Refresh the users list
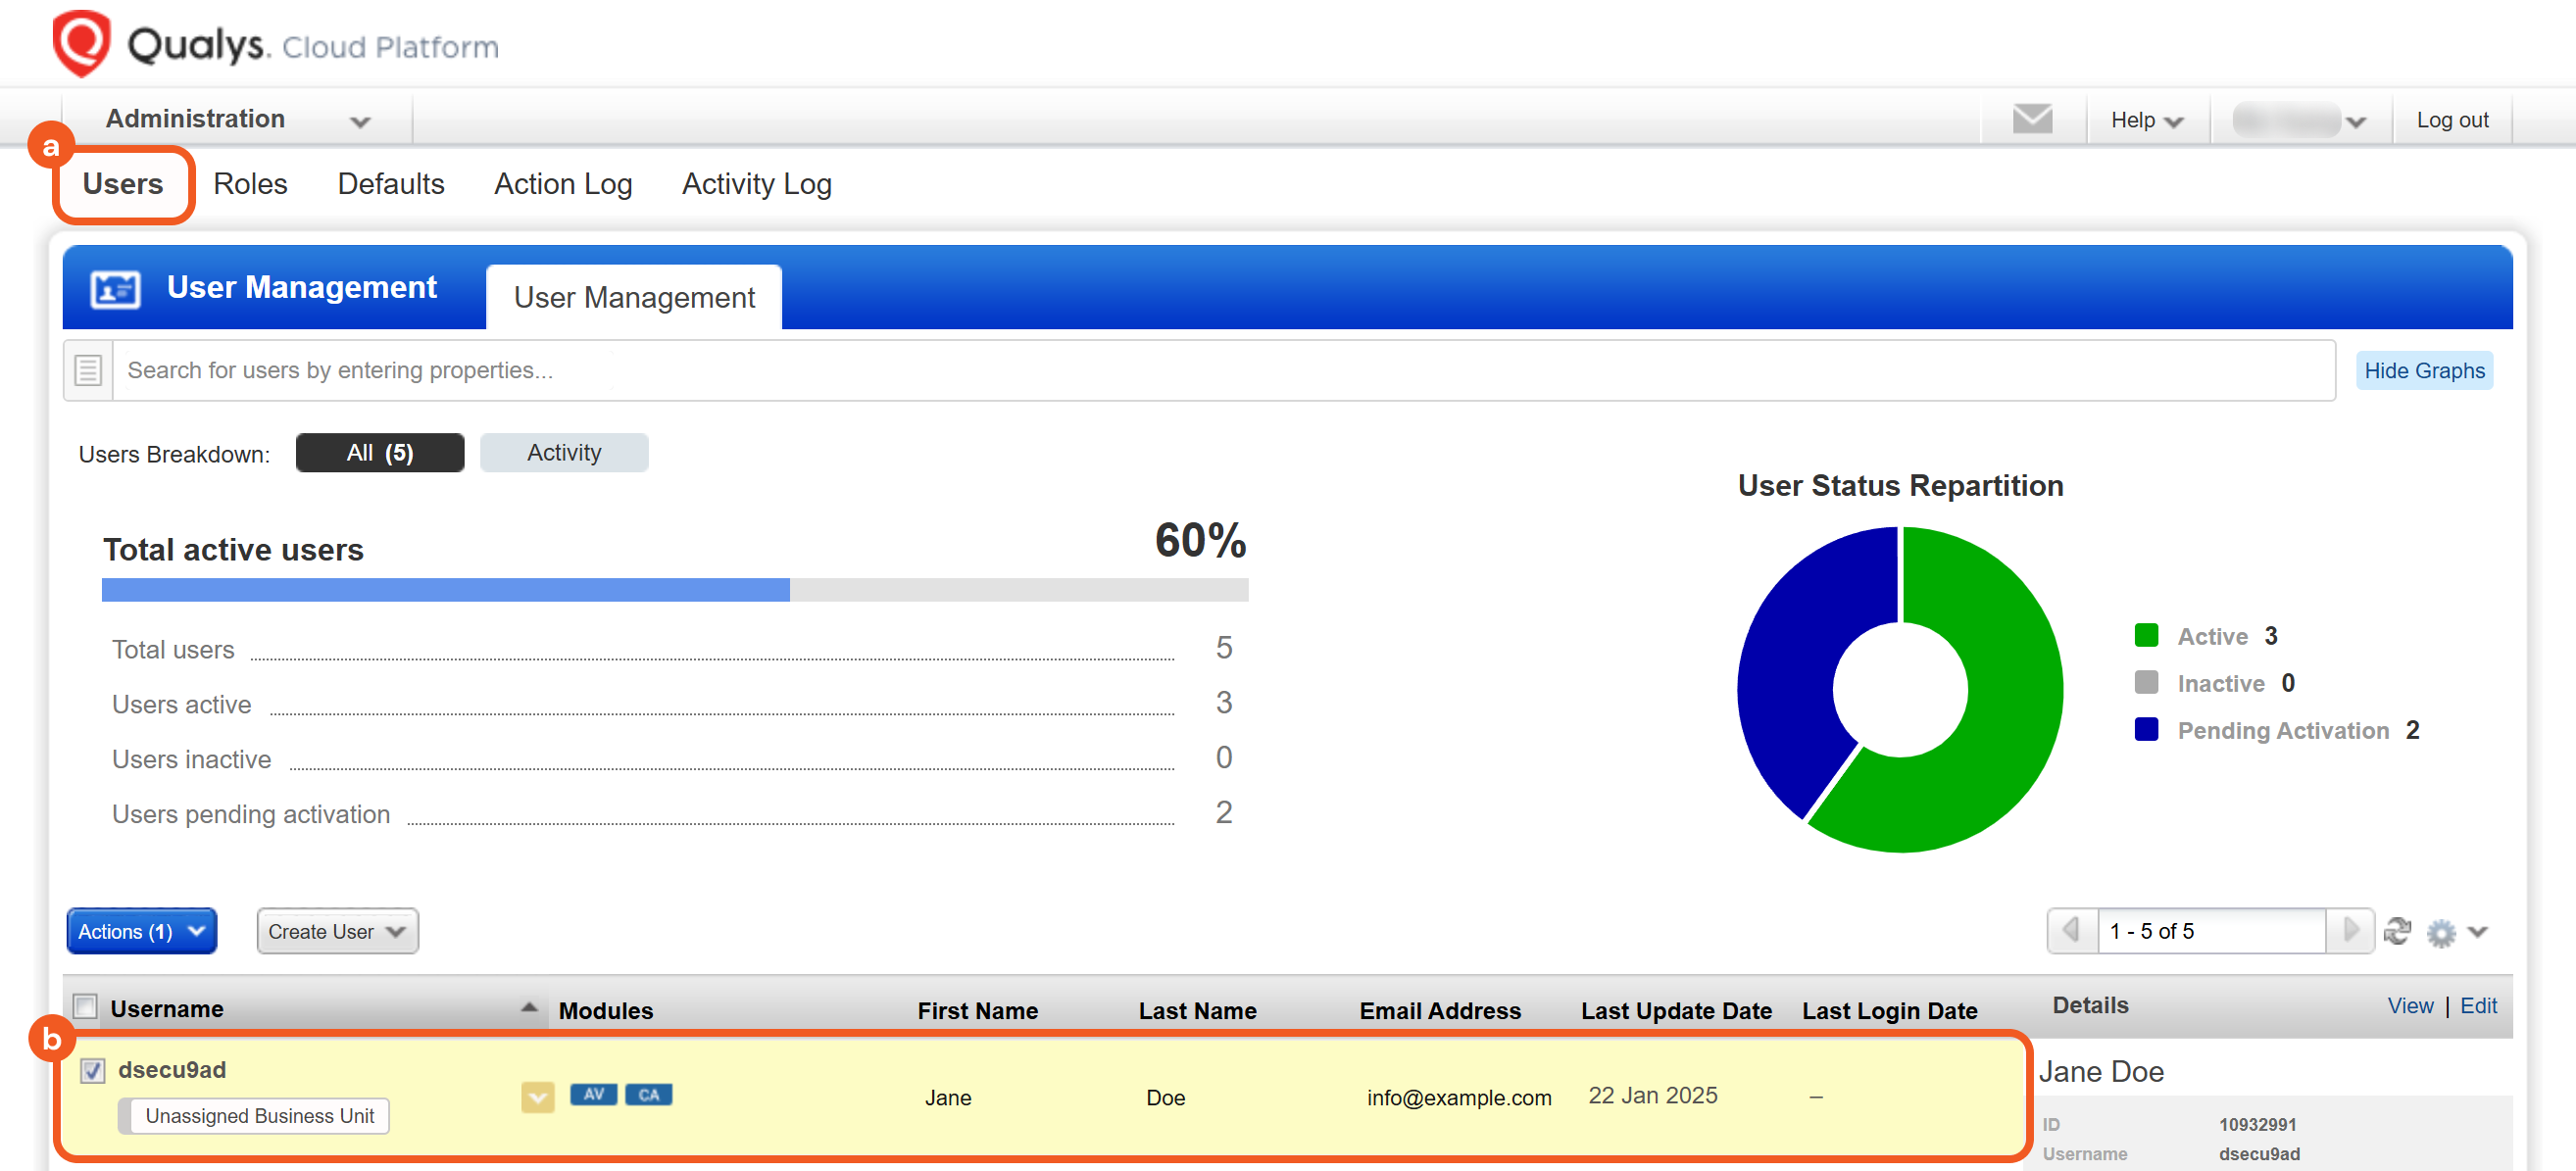 coord(2397,931)
